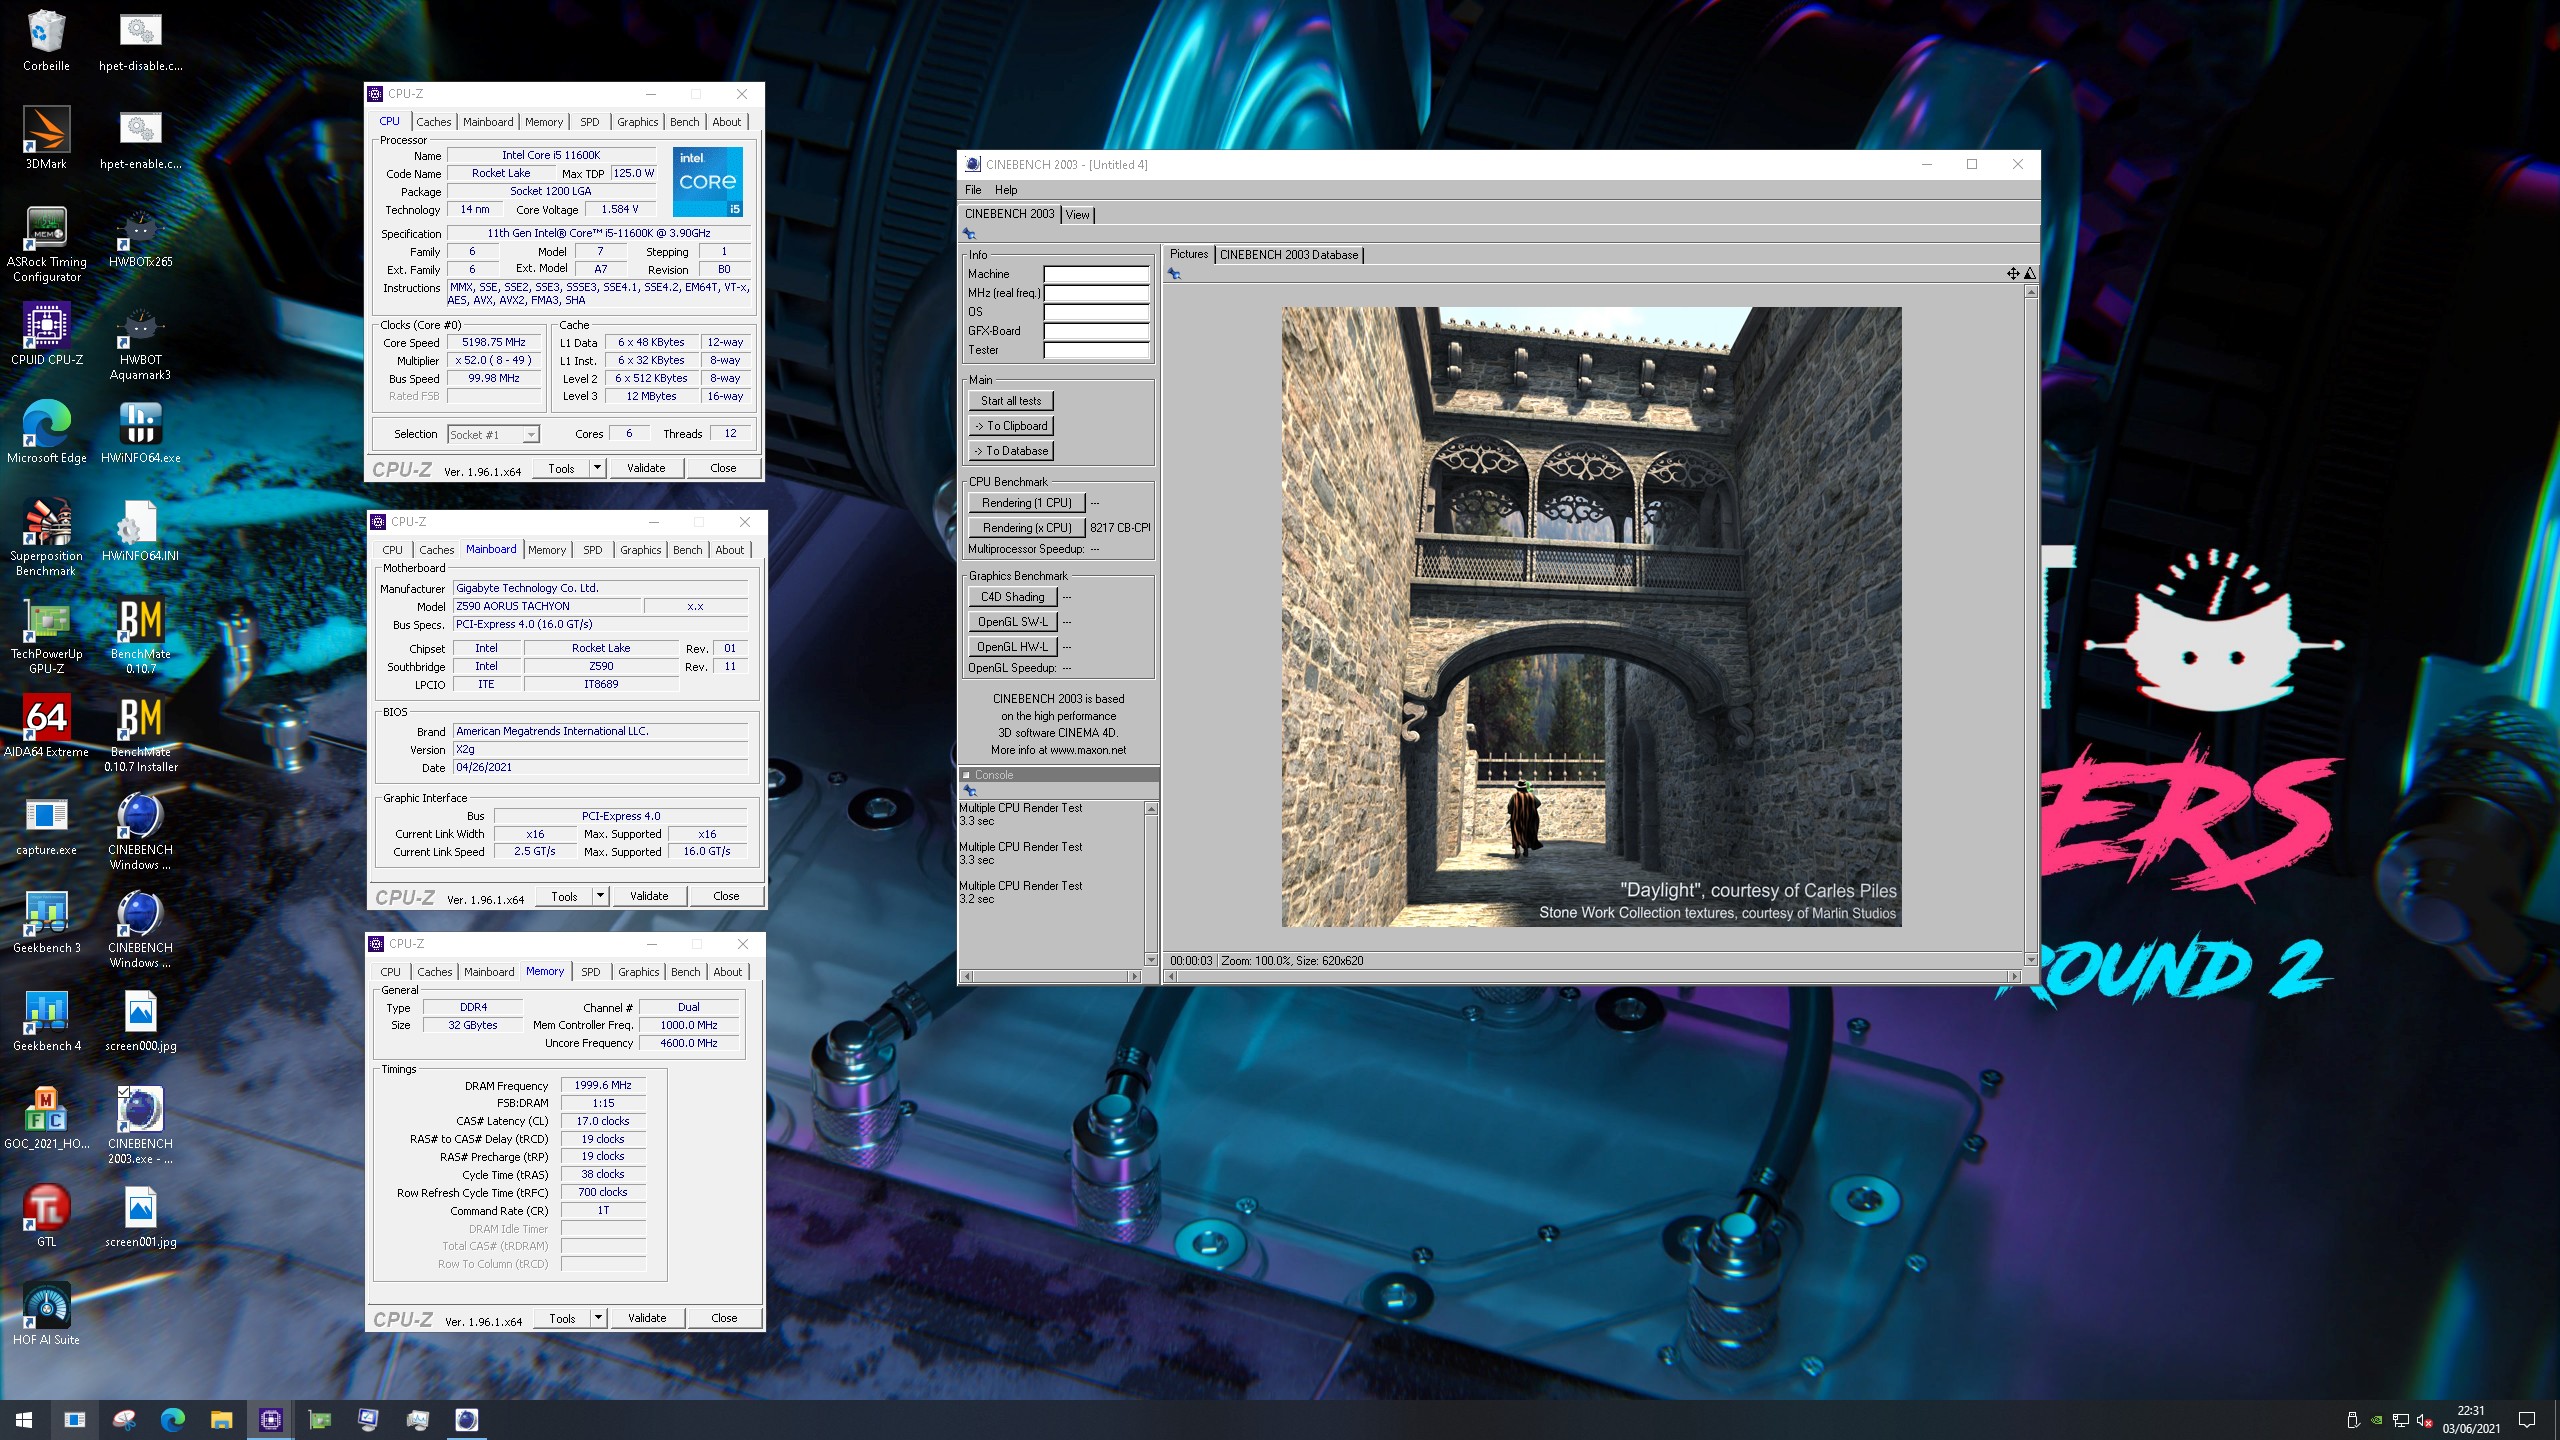The height and width of the screenshot is (1440, 2560).
Task: Click Start all tests in Cinebench
Action: 1011,401
